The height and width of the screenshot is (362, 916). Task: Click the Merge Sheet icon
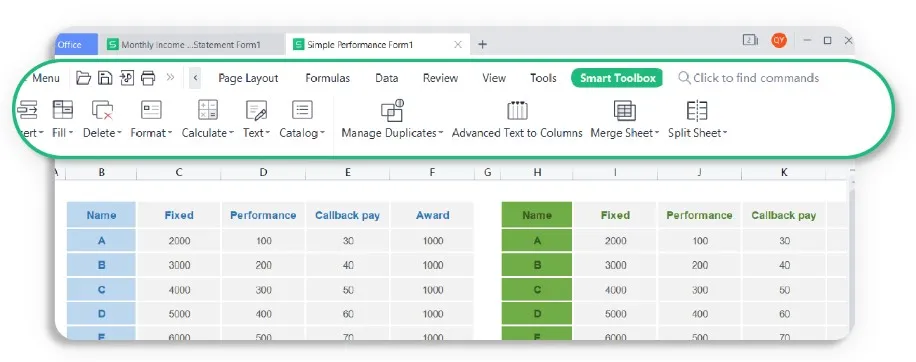pos(624,110)
